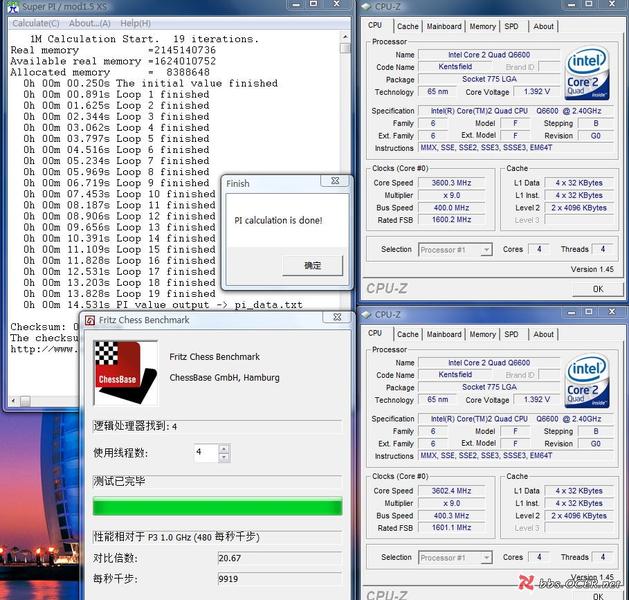Image resolution: width=629 pixels, height=600 pixels.
Task: Click the top CPU-Z title bar icon
Action: [366, 6]
